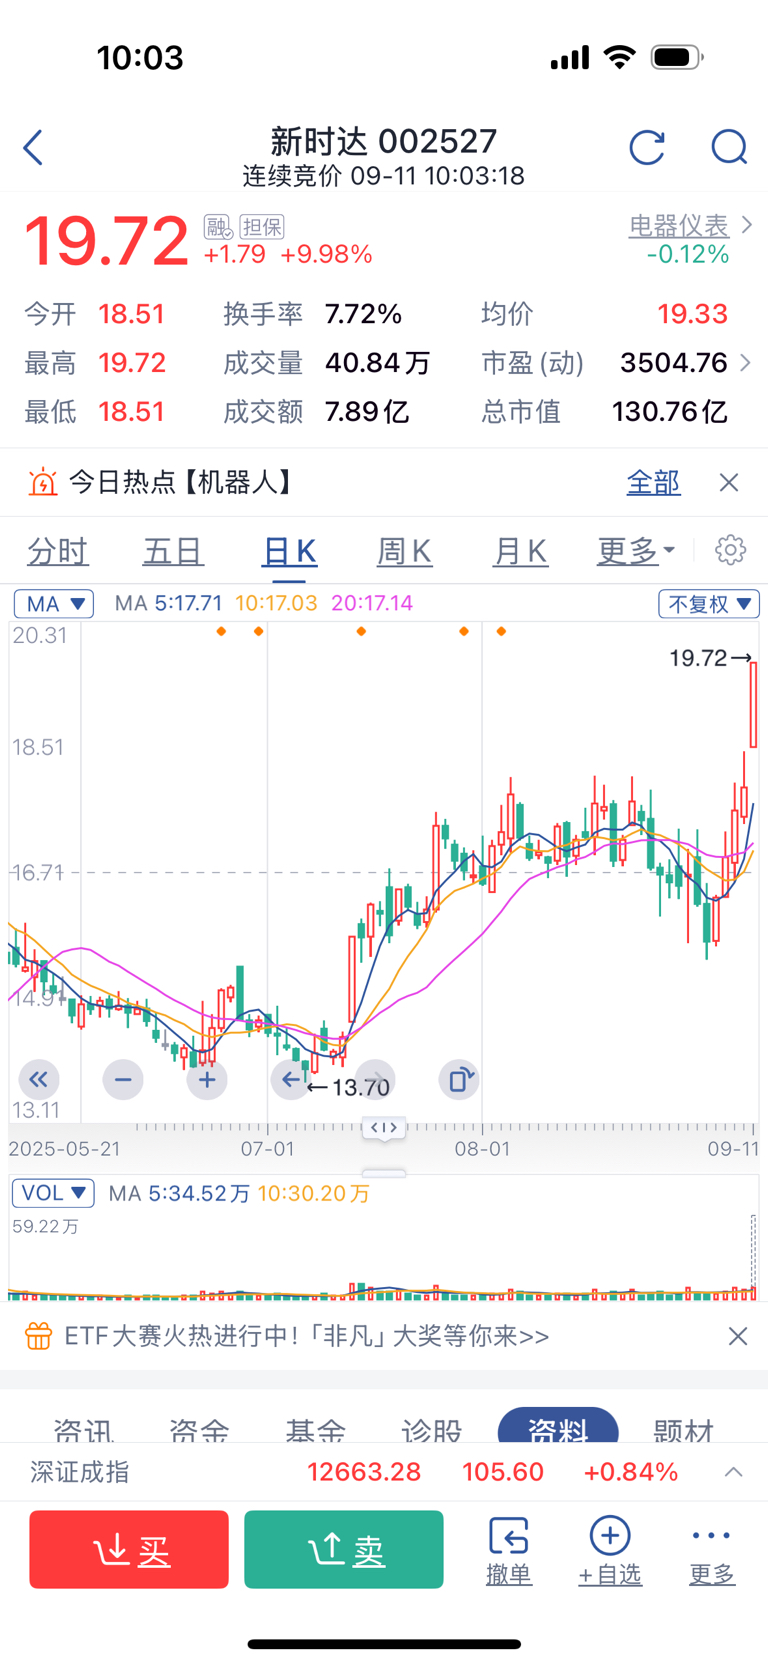The width and height of the screenshot is (769, 1665).
Task: Refresh the stock quote data
Action: click(x=647, y=148)
